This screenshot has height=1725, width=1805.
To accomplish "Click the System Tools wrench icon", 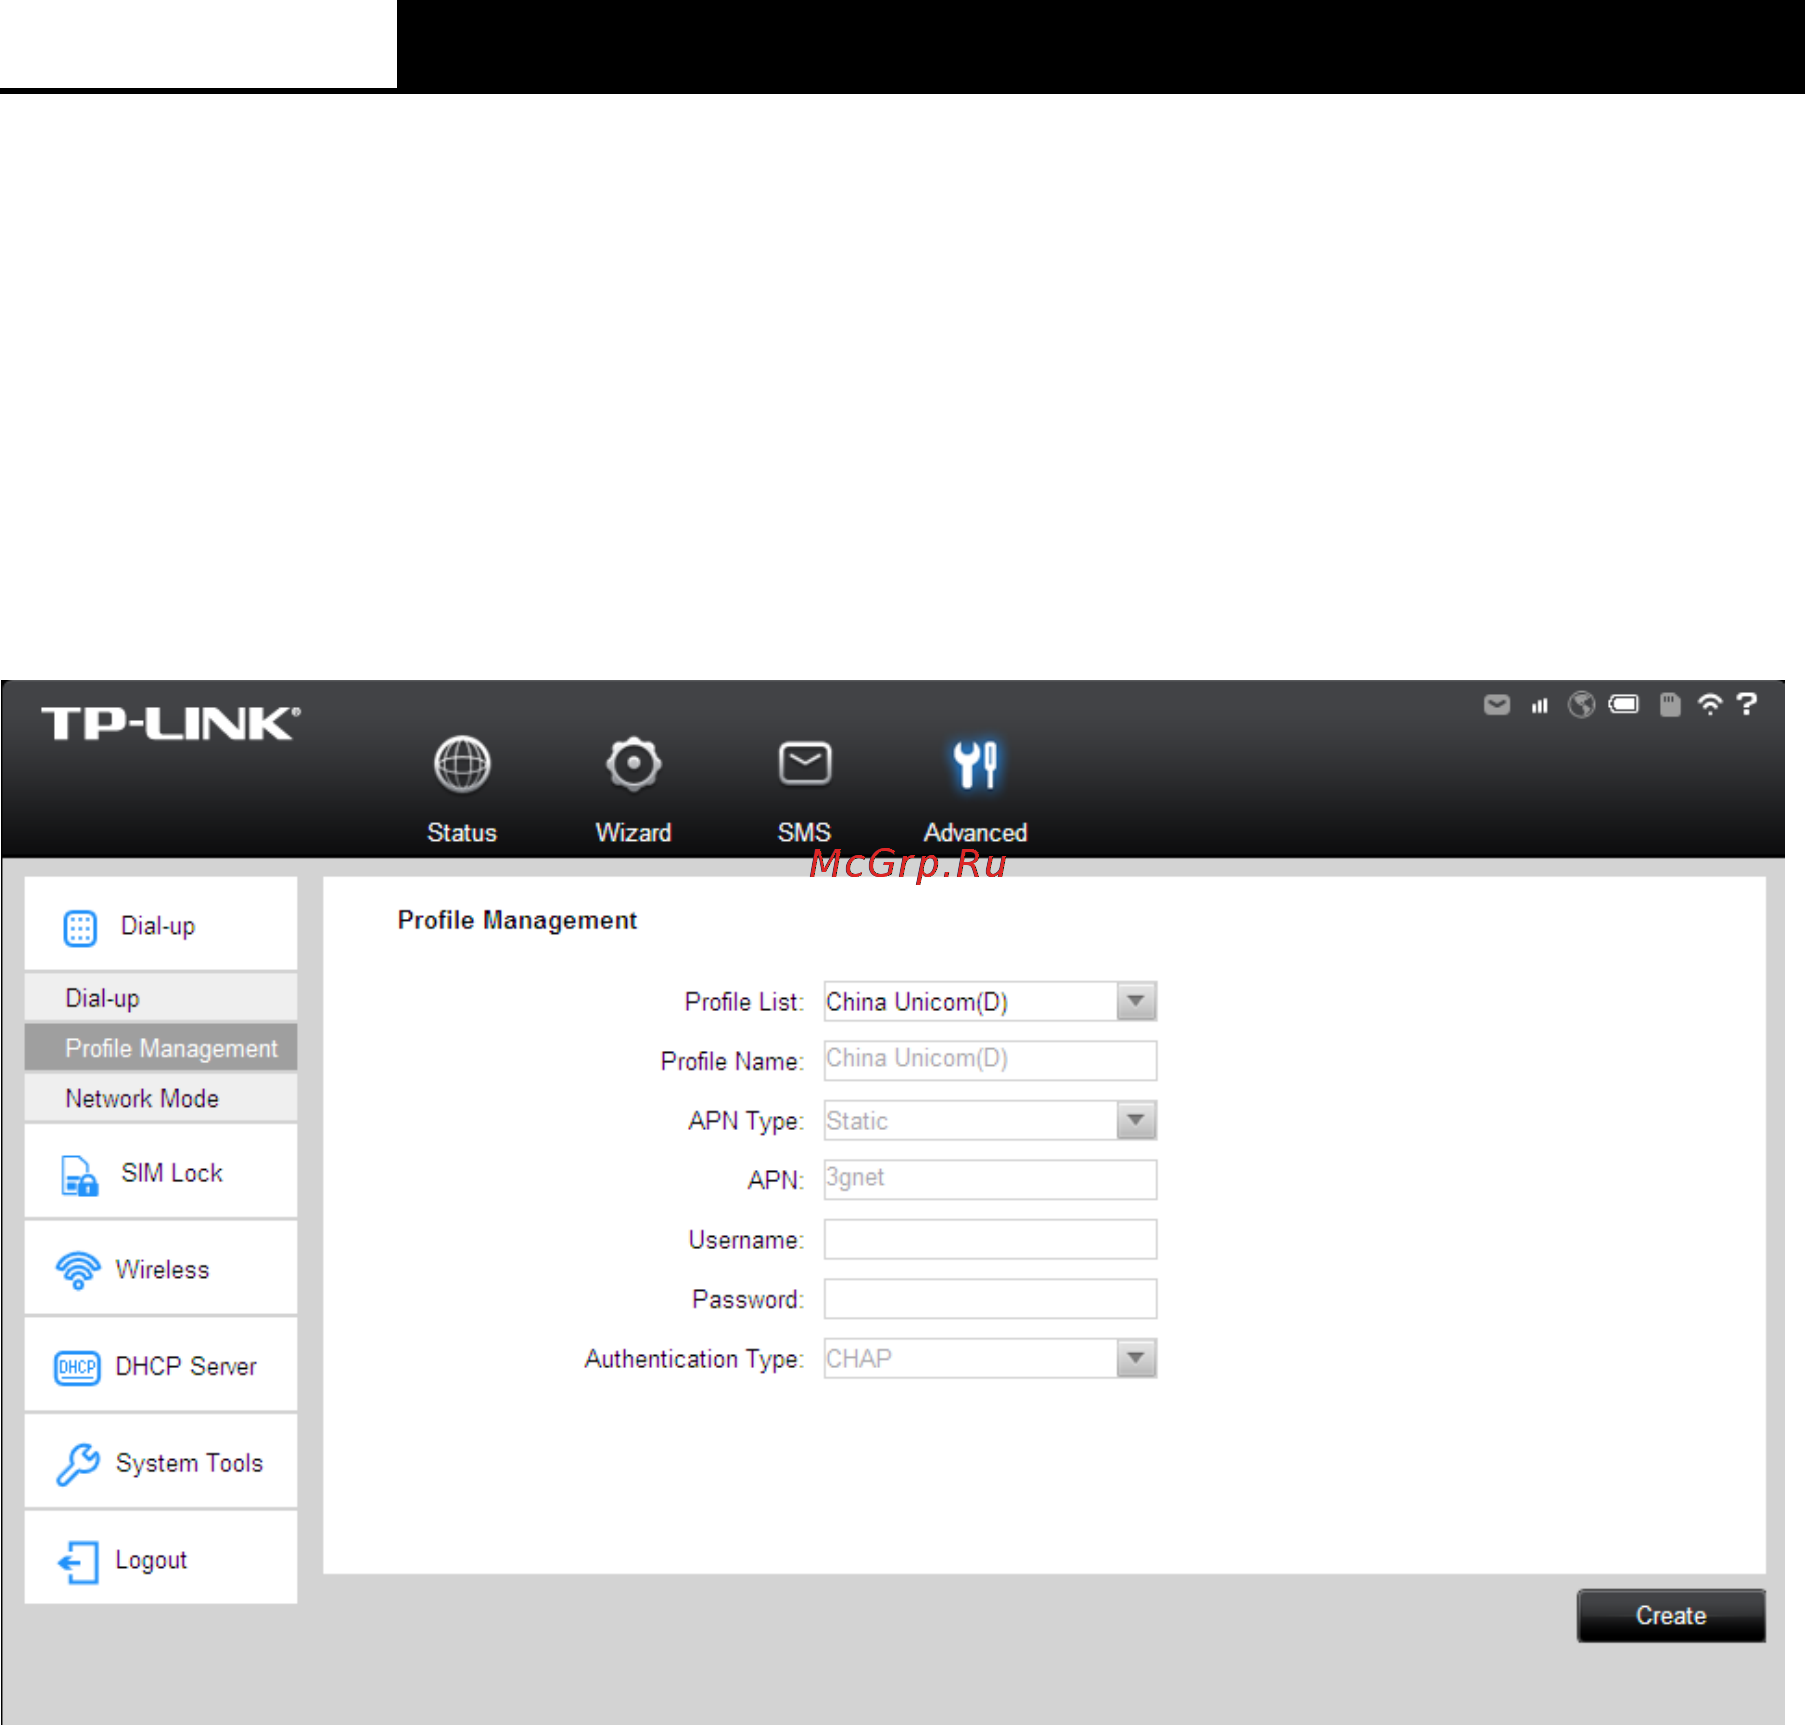I will [x=77, y=1463].
